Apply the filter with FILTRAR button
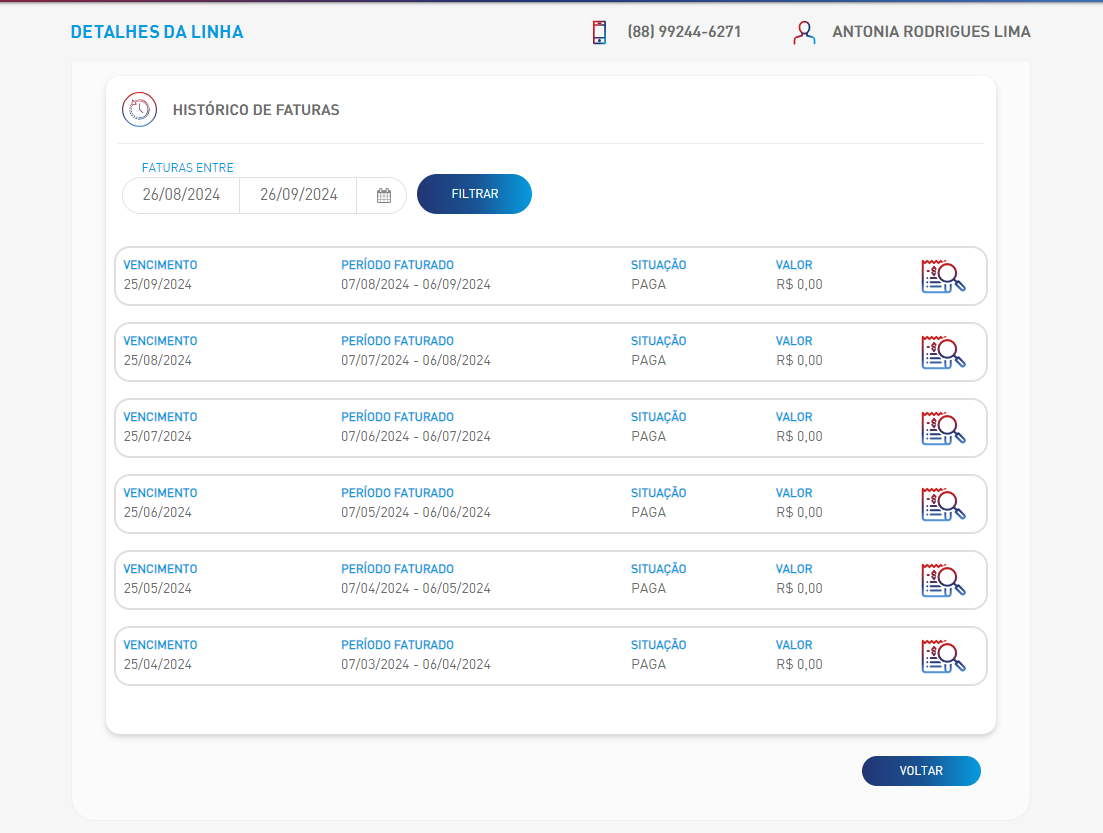 [x=474, y=194]
